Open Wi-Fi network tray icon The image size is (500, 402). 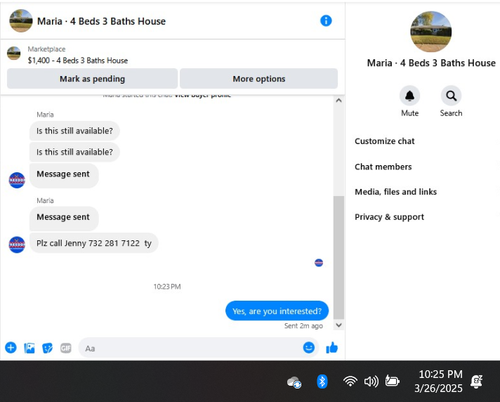pos(350,381)
